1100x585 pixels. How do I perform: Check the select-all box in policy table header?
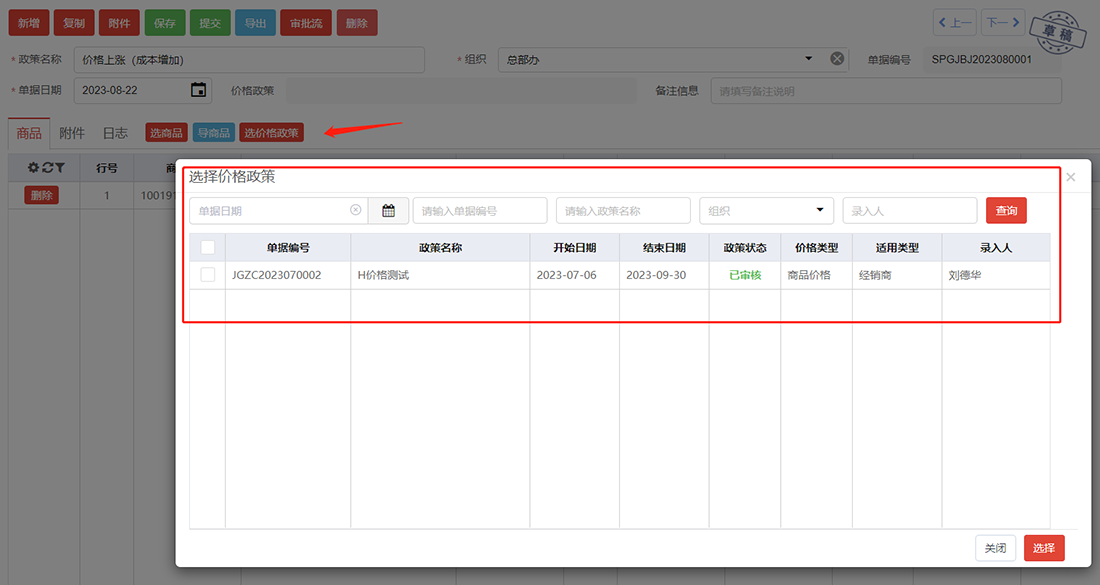coord(208,247)
